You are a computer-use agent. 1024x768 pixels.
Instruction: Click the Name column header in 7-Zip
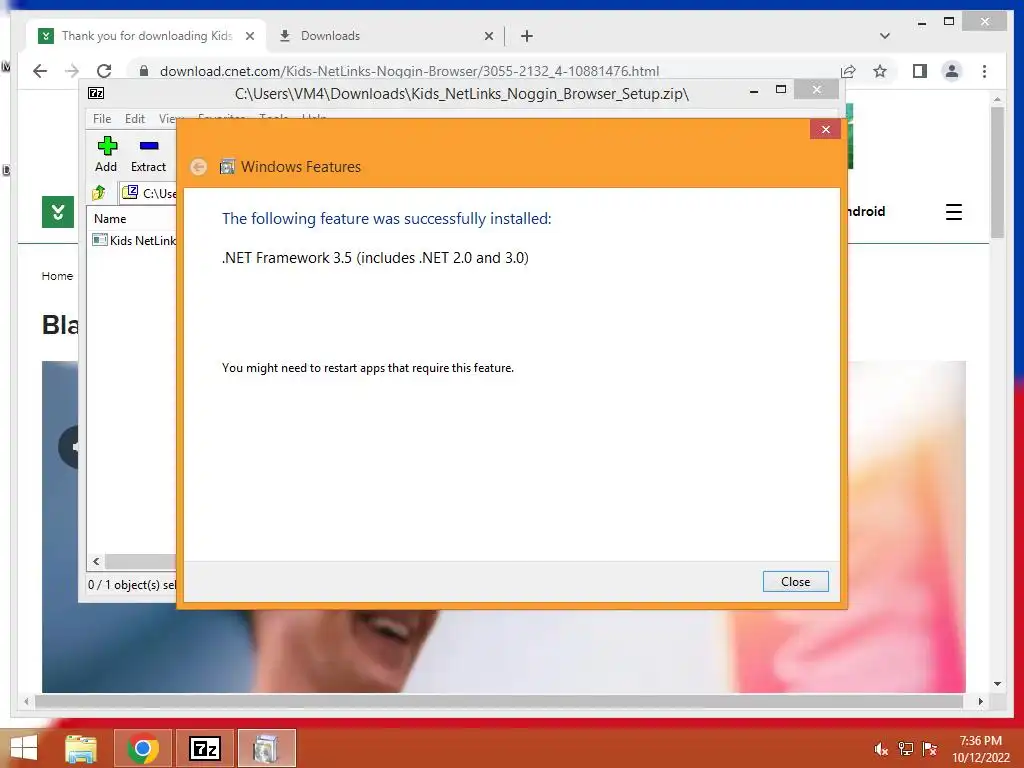pos(110,219)
